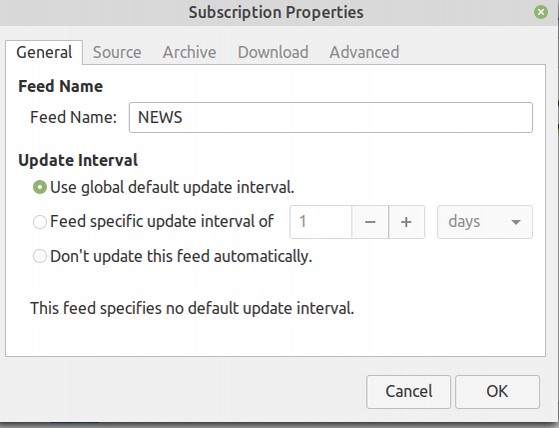Click the Update Interval section heading
This screenshot has width=559, height=428.
pos(78,160)
